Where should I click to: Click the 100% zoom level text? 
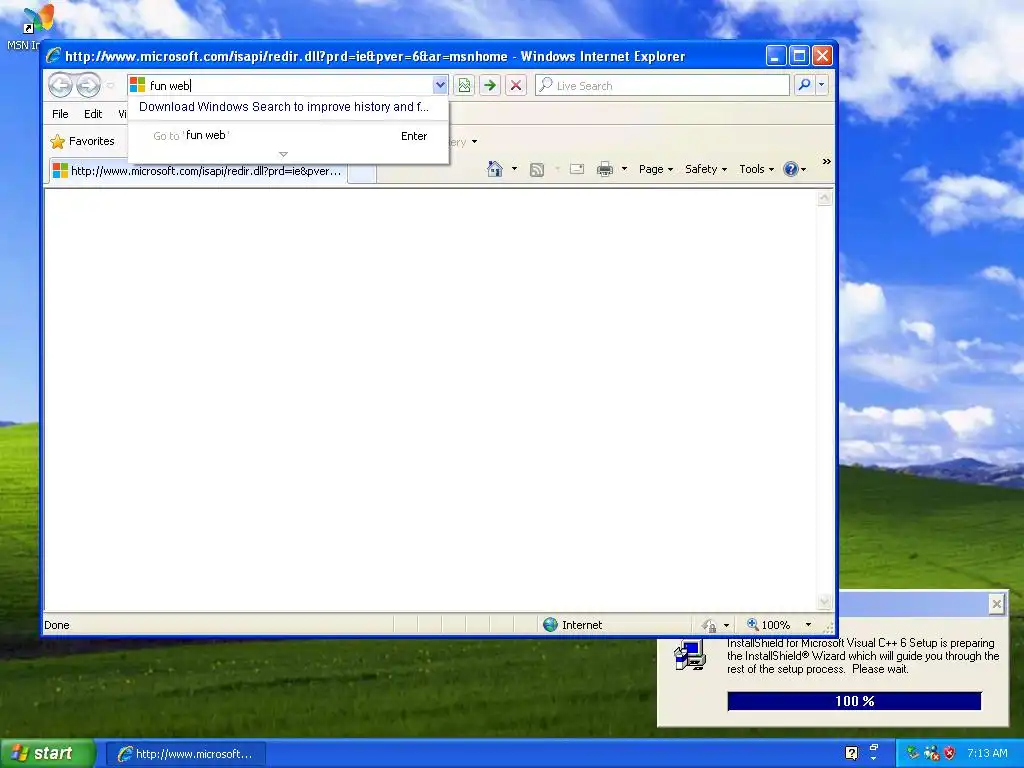pos(776,625)
